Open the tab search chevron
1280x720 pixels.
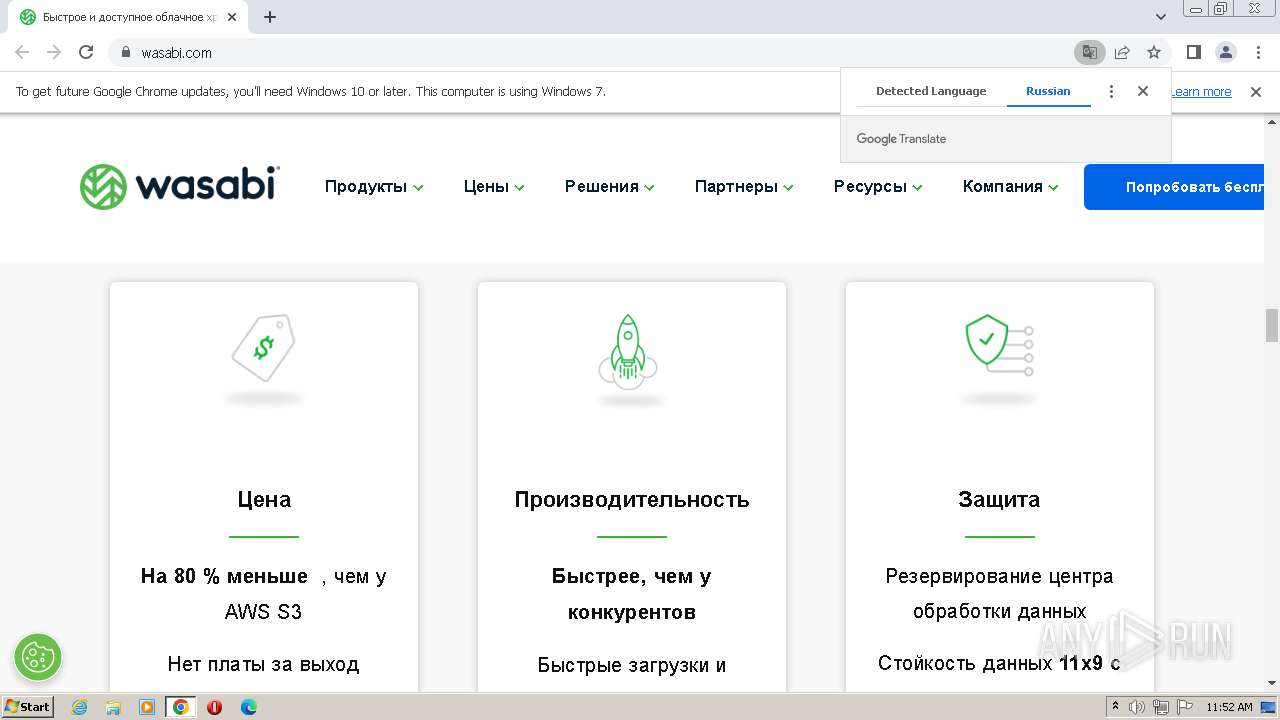[1161, 17]
